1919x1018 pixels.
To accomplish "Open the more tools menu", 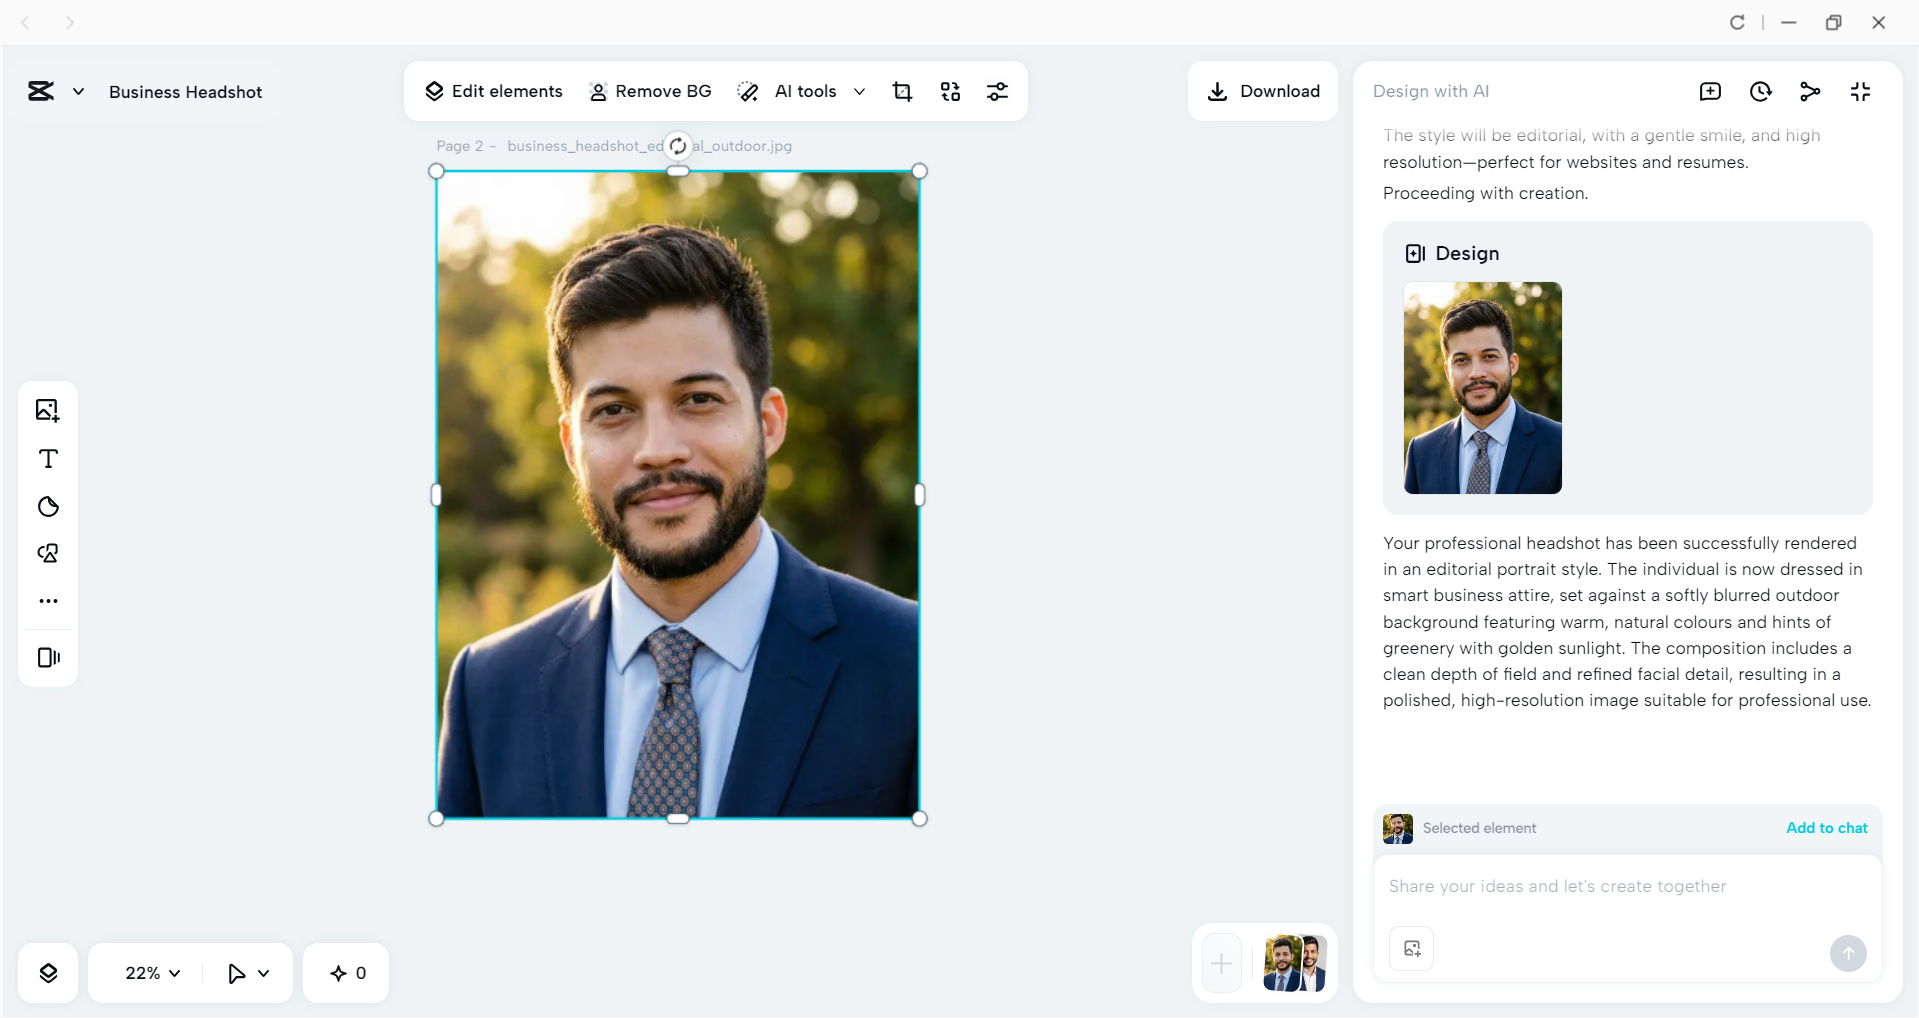I will (47, 601).
